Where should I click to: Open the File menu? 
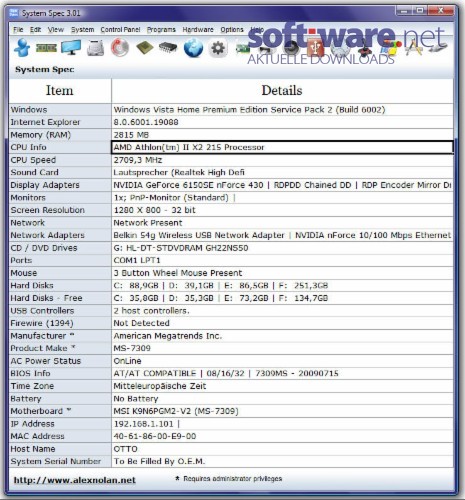(x=18, y=30)
